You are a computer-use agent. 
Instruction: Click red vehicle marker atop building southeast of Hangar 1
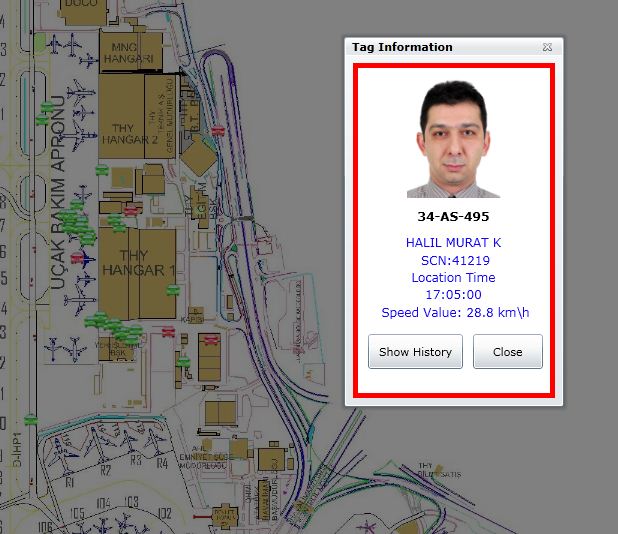click(212, 340)
